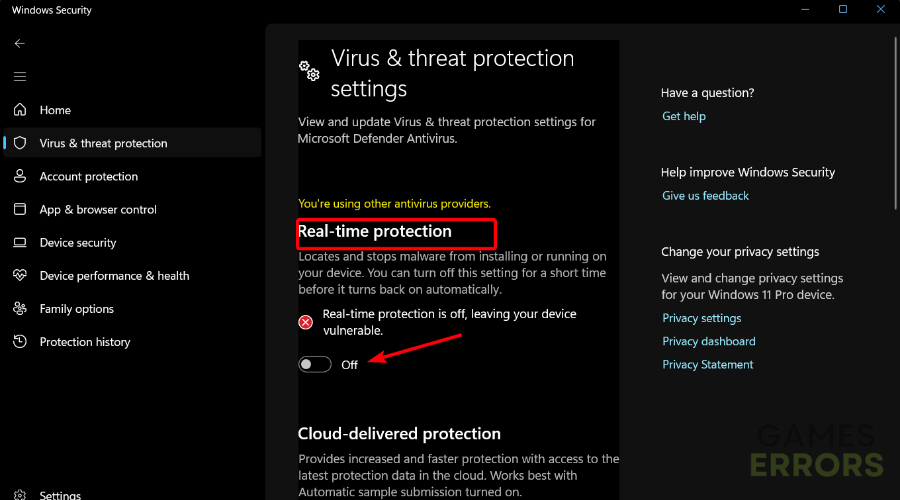Viewport: 900px width, 500px height.
Task: Open the Privacy settings link
Action: click(x=702, y=318)
